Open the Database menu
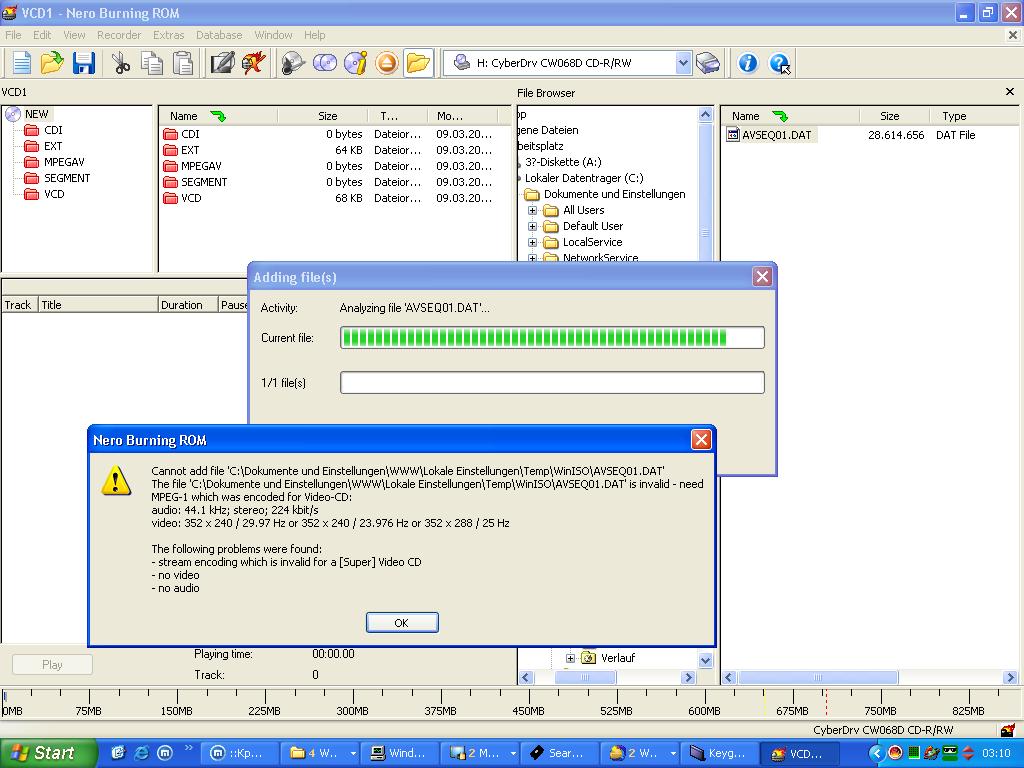1024x768 pixels. [x=219, y=35]
